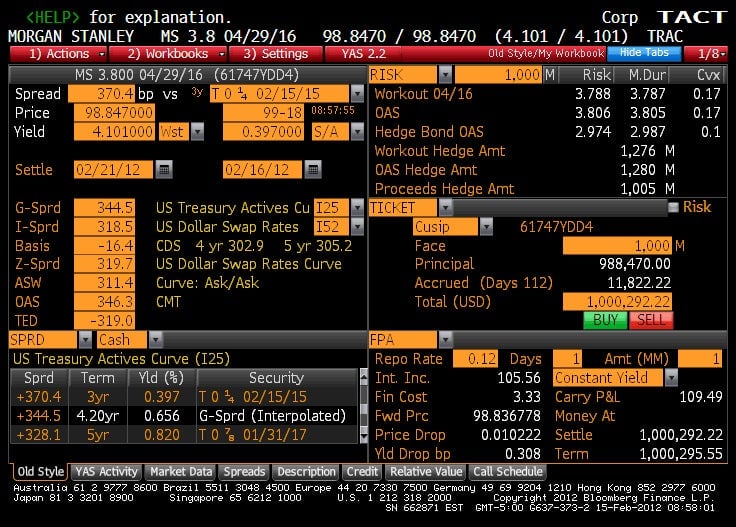
Task: Click the Repo Rate field 0.12
Action: pos(475,359)
